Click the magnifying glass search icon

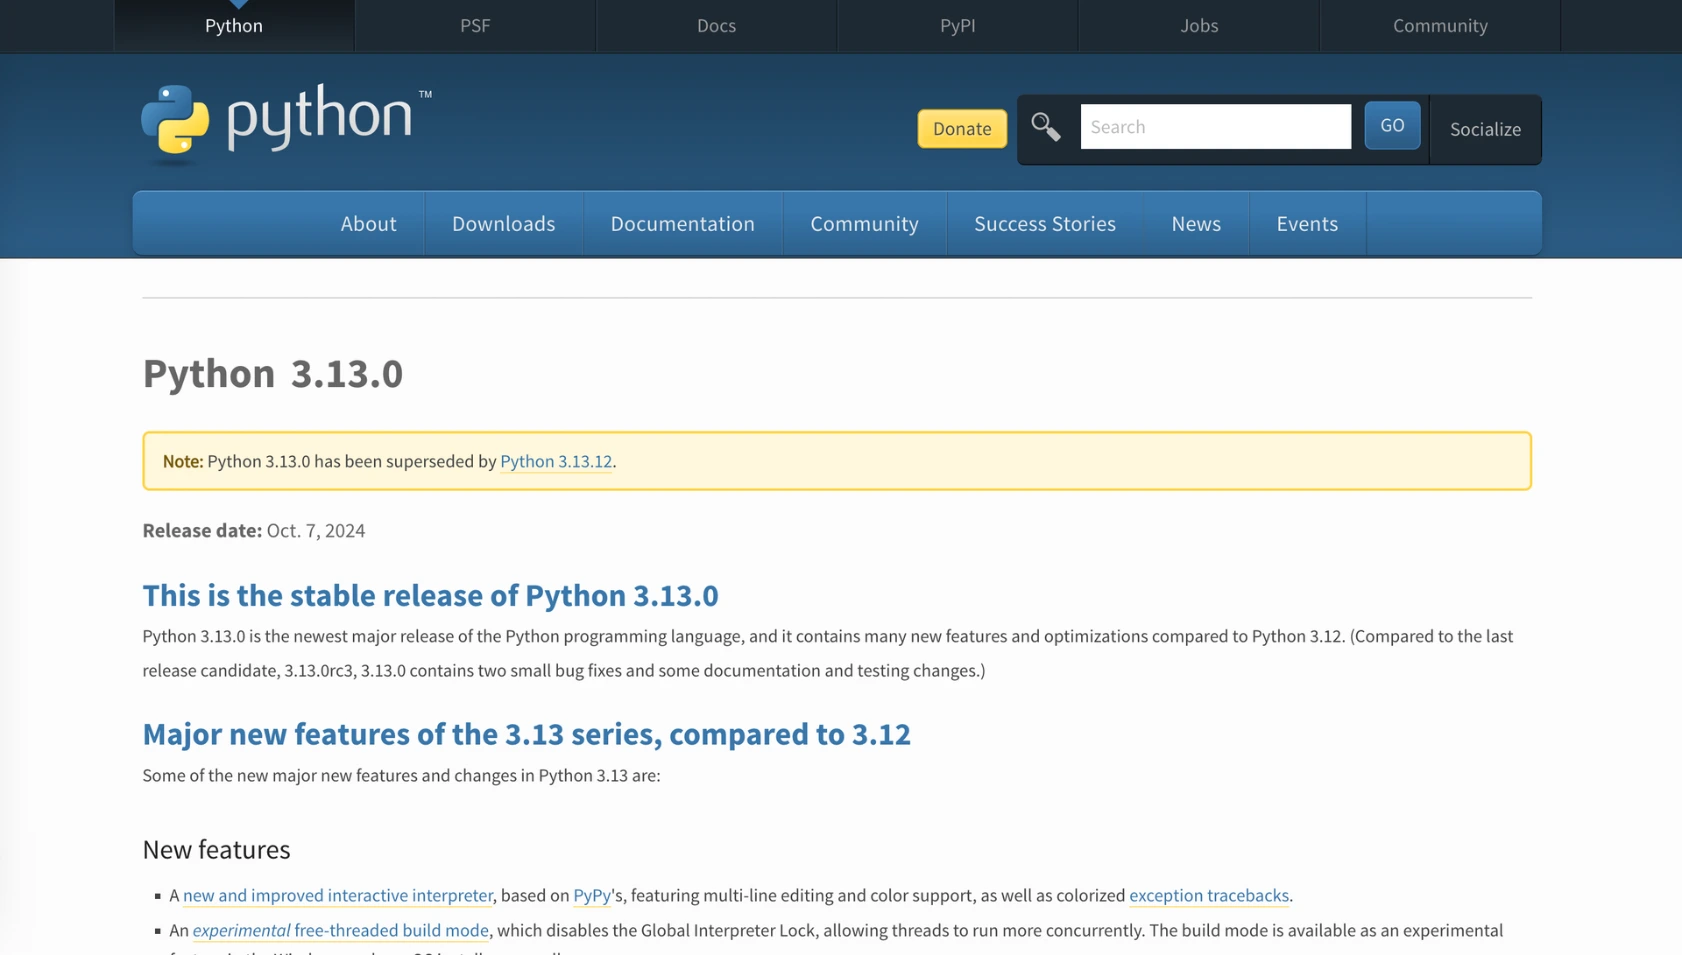tap(1045, 127)
